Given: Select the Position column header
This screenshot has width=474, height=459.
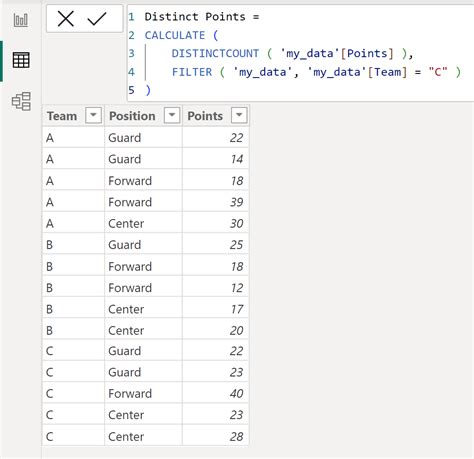Looking at the screenshot, I should (x=143, y=116).
